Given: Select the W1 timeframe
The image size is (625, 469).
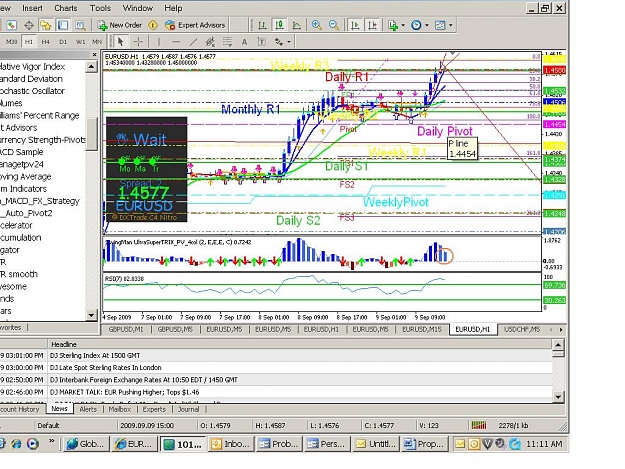Looking at the screenshot, I should (80, 41).
